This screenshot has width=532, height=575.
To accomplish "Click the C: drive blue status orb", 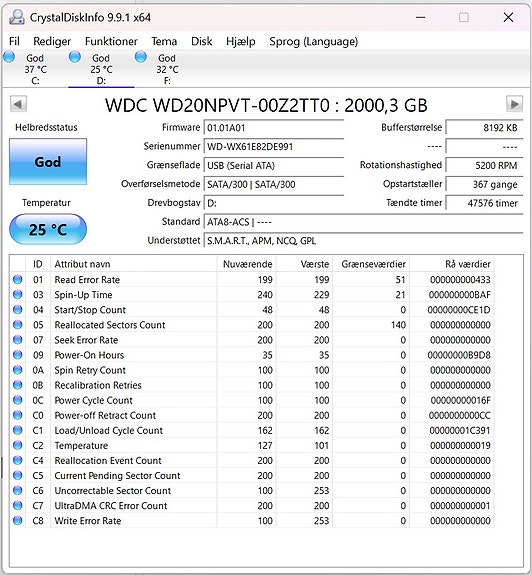I will [x=9, y=57].
